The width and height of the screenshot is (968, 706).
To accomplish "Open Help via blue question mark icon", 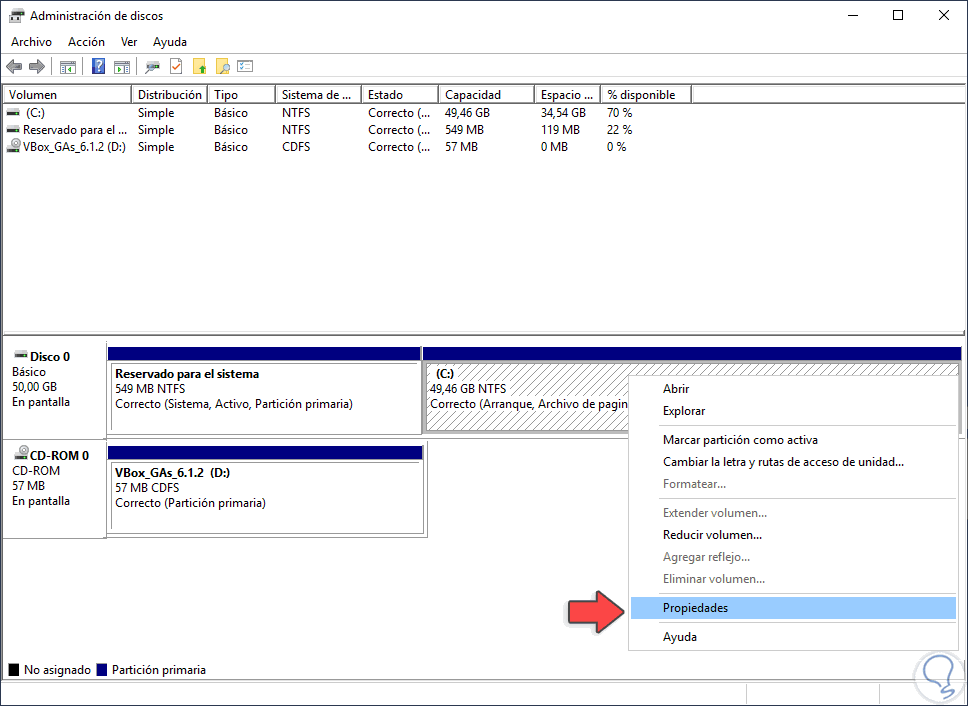I will click(98, 67).
